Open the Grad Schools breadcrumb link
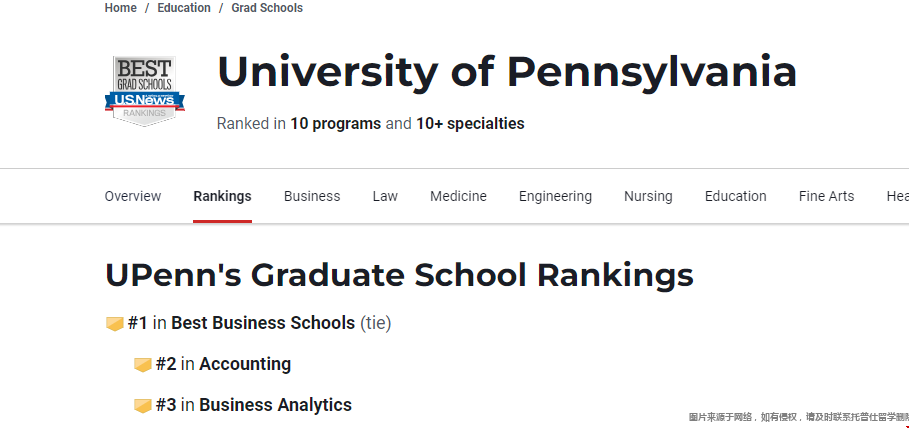 (267, 8)
